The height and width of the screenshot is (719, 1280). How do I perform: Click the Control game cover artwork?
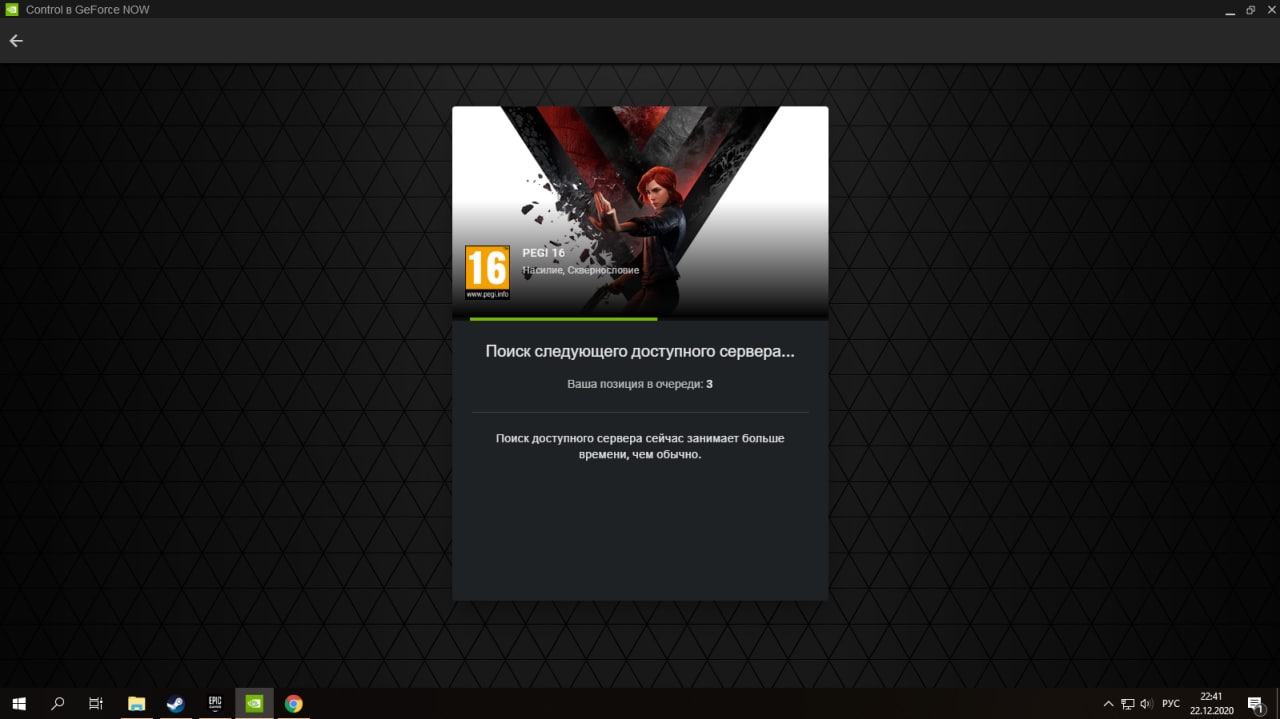point(640,212)
